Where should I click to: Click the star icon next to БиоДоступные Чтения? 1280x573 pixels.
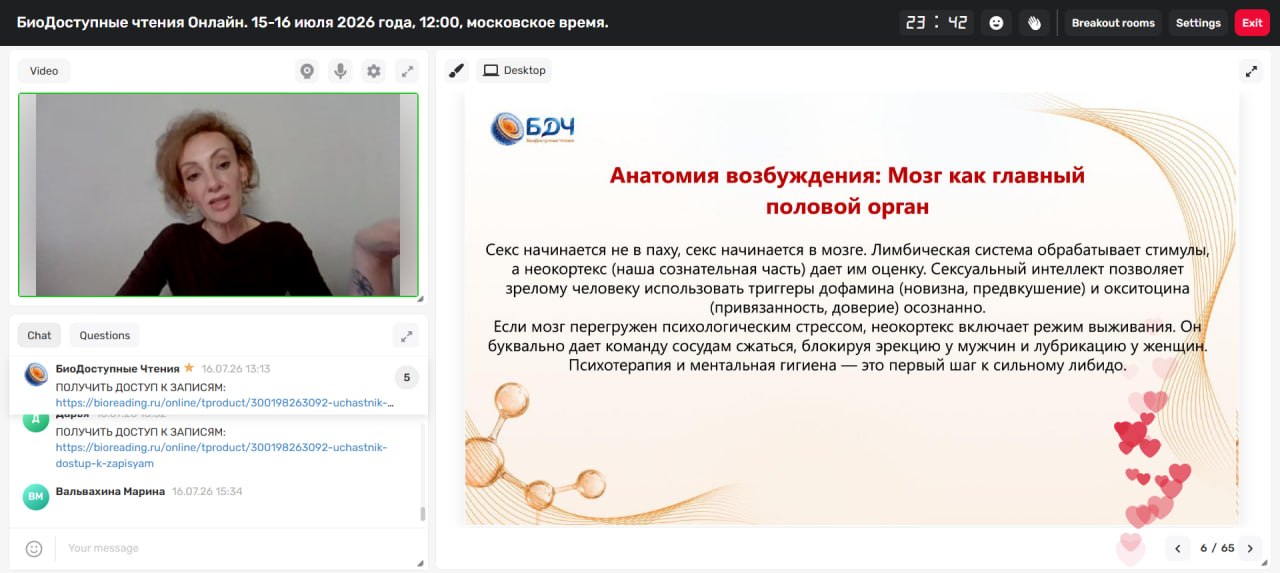pyautogui.click(x=189, y=368)
